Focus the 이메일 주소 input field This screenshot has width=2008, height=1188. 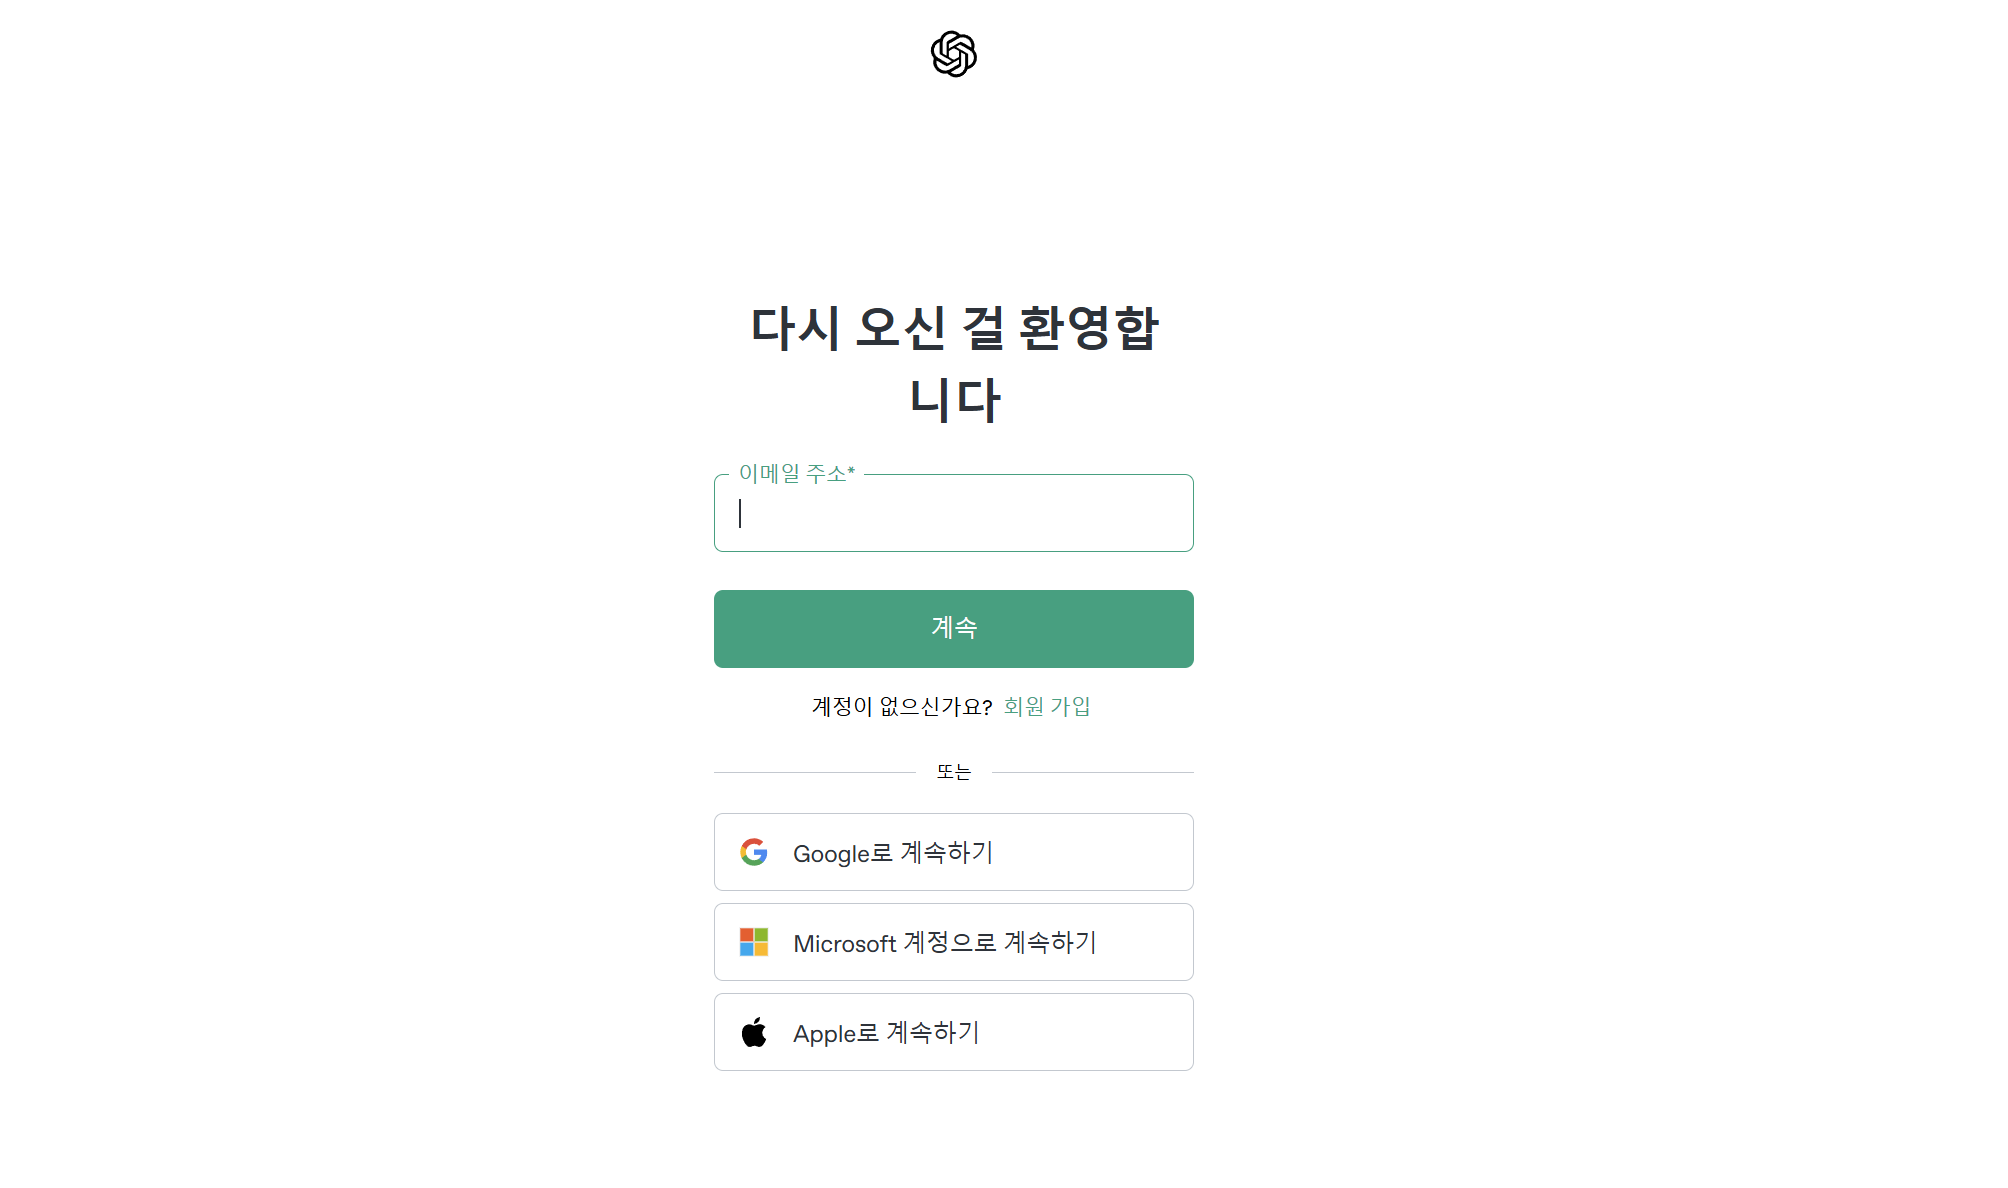953,513
